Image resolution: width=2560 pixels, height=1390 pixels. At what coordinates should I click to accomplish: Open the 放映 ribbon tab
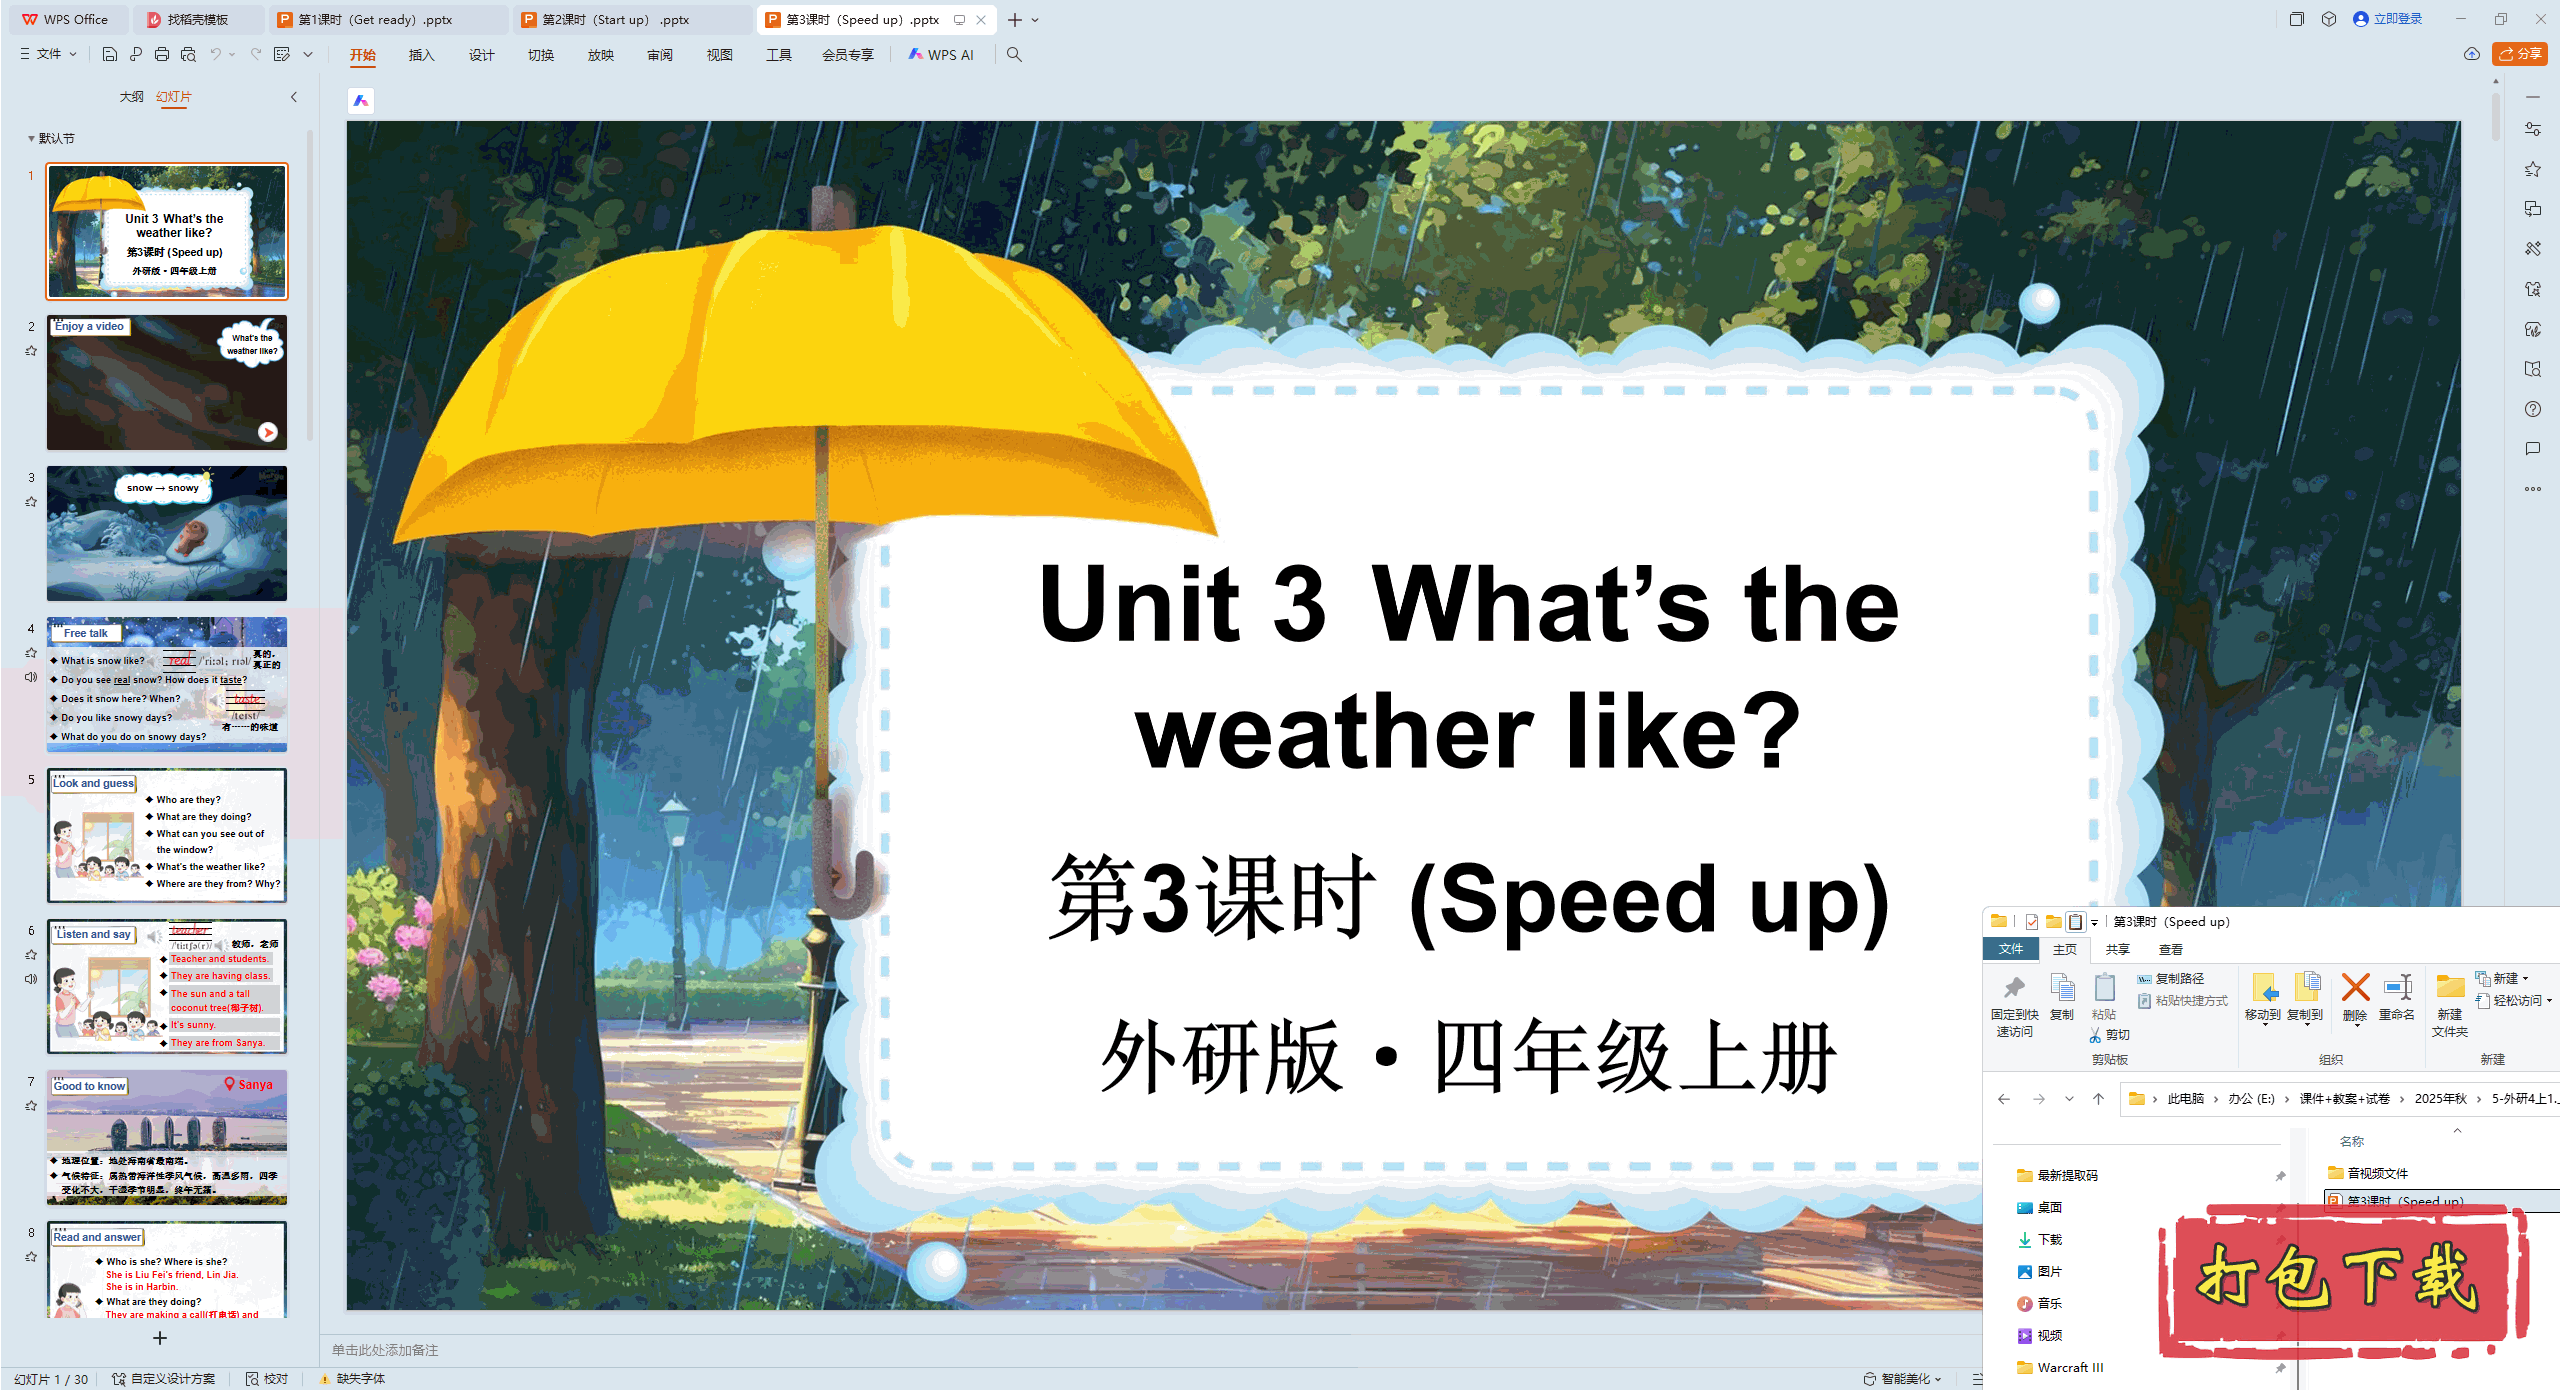coord(601,55)
